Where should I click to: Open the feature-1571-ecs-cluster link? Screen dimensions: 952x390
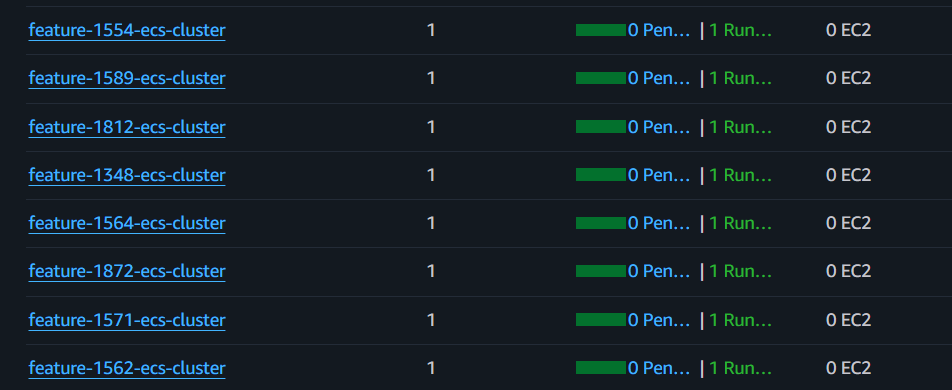(x=127, y=320)
